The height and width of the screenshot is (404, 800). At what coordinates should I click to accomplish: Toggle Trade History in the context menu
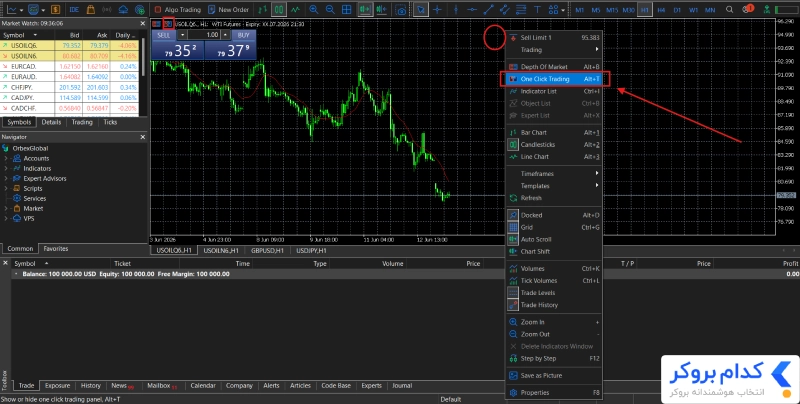[x=554, y=305]
